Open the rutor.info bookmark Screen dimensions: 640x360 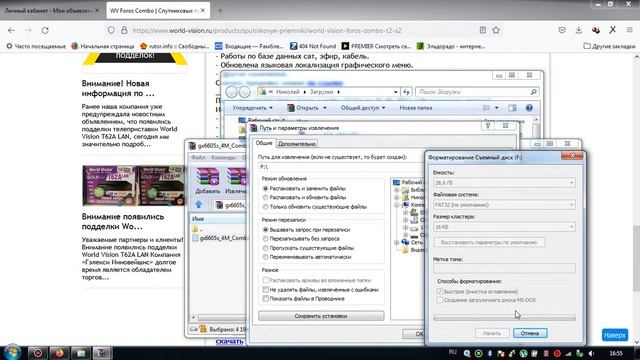pos(174,46)
